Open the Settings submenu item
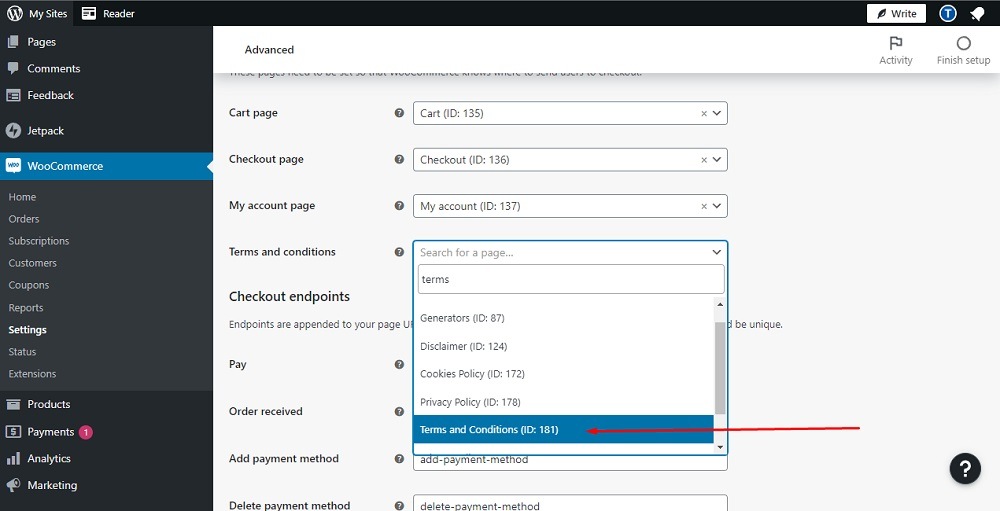1000x511 pixels. (27, 330)
